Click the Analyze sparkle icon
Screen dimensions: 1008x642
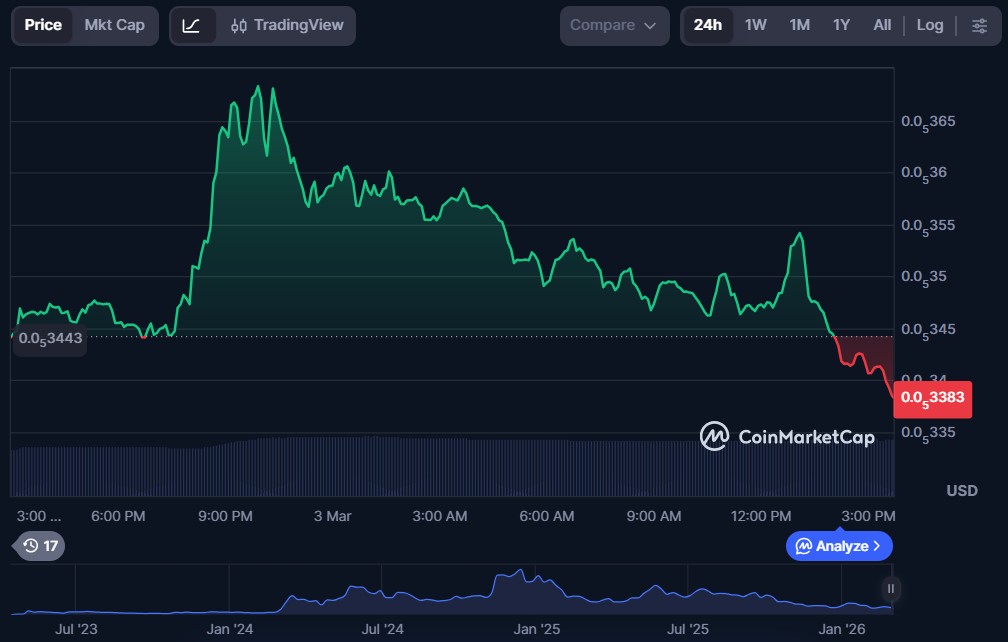pos(803,546)
